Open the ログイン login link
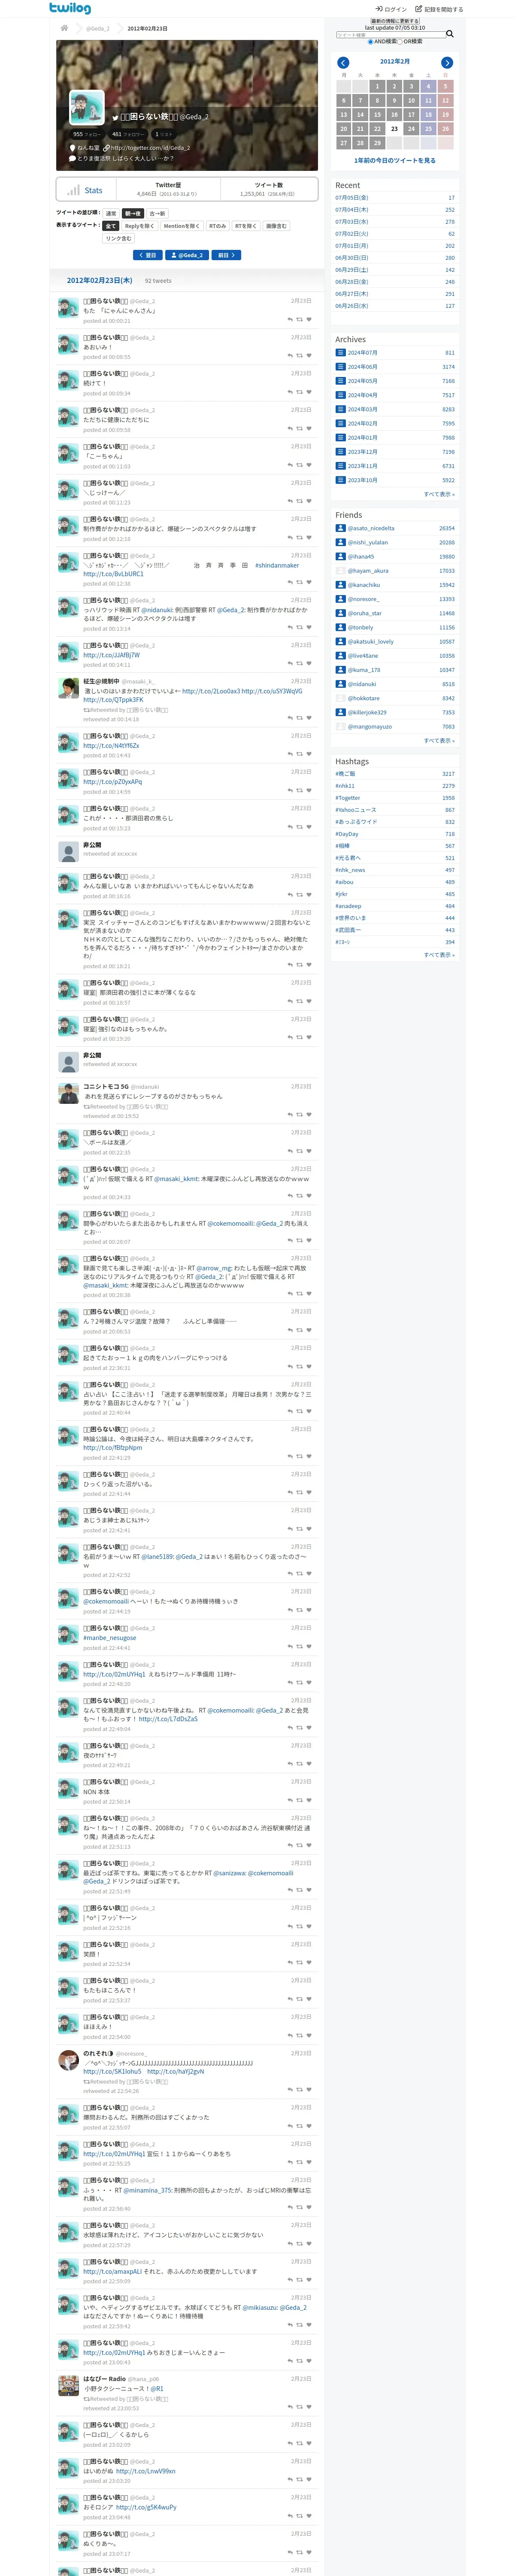515x2576 pixels. (391, 9)
